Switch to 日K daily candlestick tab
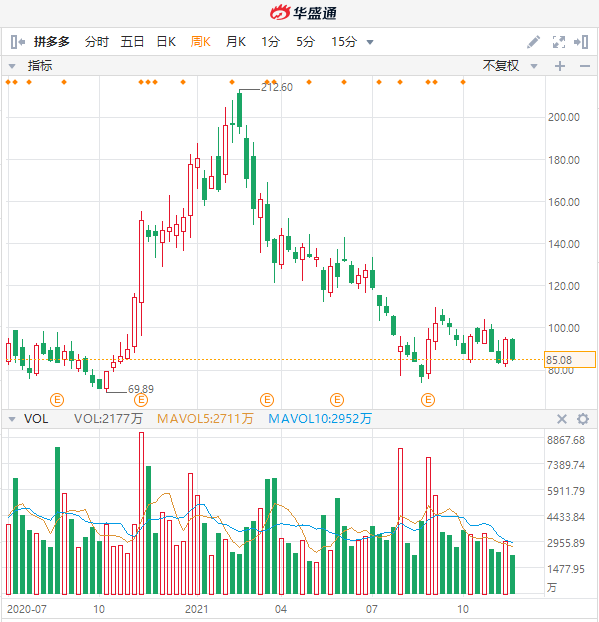This screenshot has height=622, width=599. pyautogui.click(x=166, y=42)
